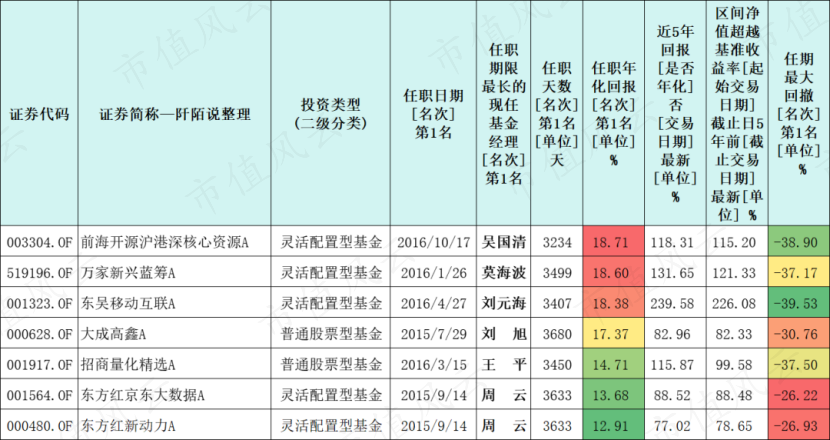Click max drawdown cell -37.17
Viewport: 830px width, 440px height.
799,272
